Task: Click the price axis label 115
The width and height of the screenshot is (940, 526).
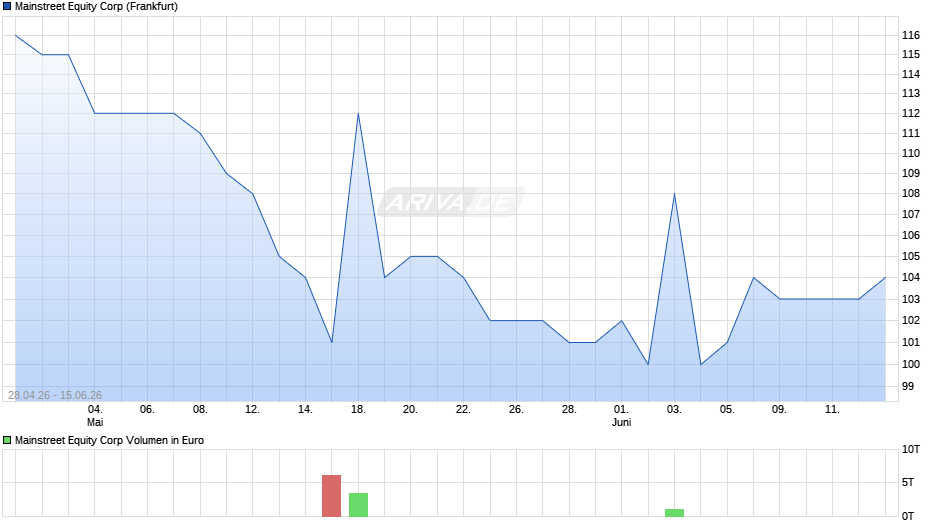Action: pos(911,55)
